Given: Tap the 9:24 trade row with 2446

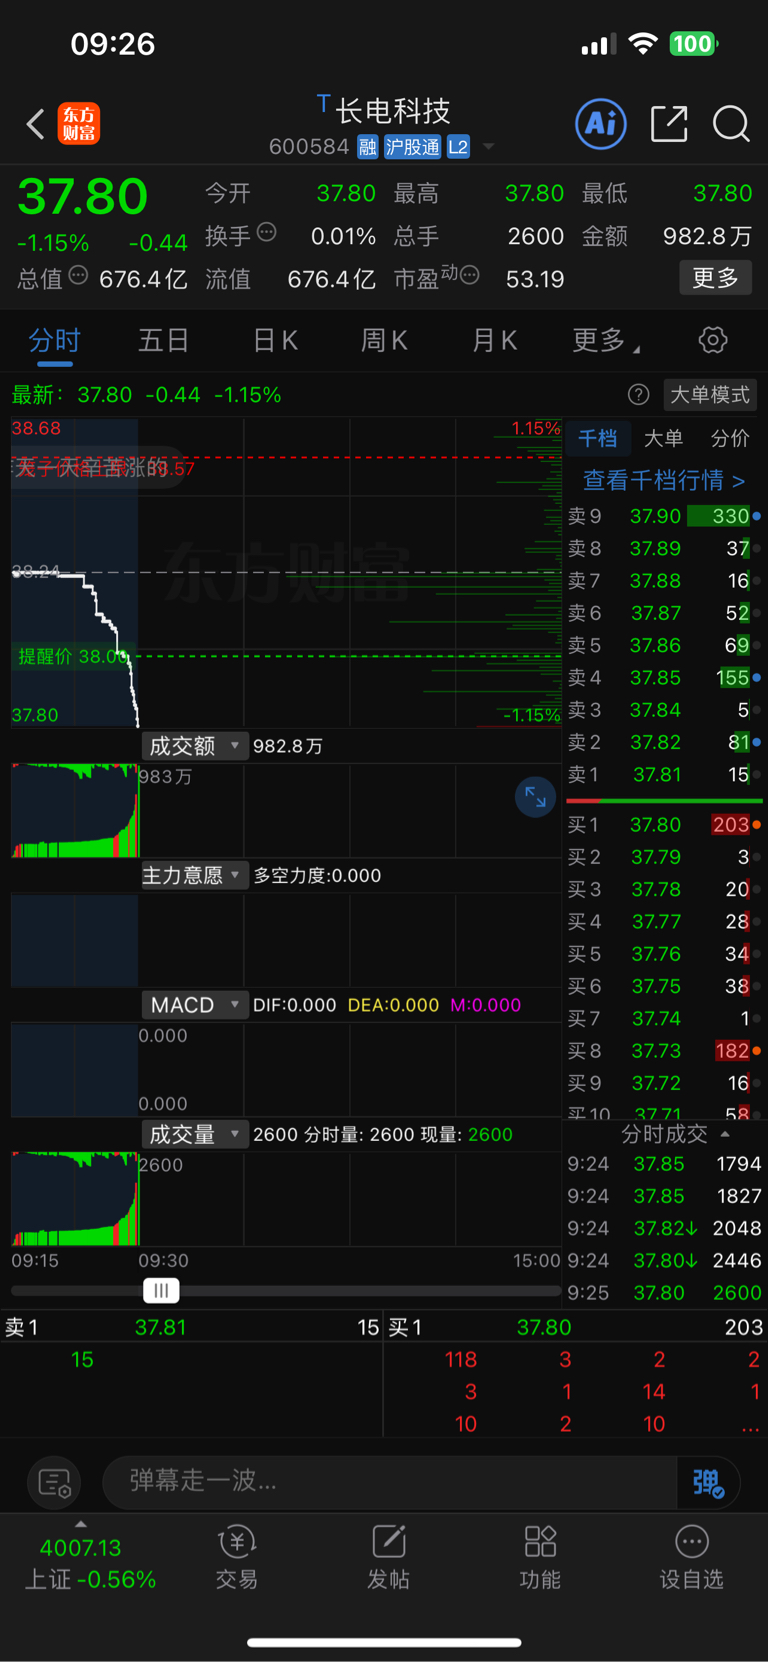Looking at the screenshot, I should (x=664, y=1260).
